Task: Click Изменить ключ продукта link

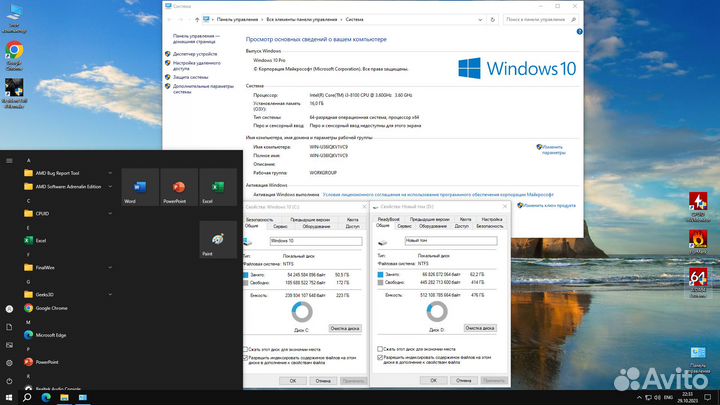Action: tap(549, 206)
